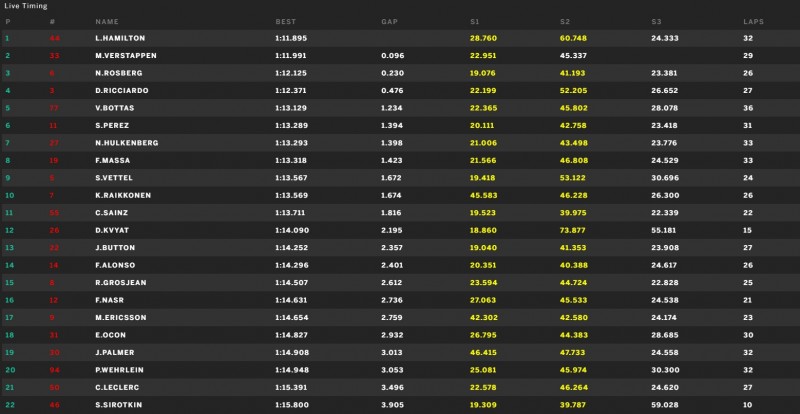Select the L.HAMILTON driver row
800x414 pixels.
(400, 38)
